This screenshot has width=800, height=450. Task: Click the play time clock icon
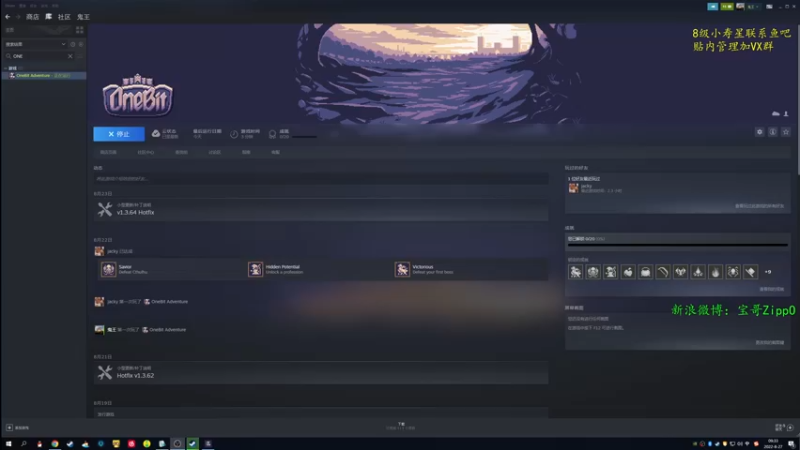(x=234, y=134)
